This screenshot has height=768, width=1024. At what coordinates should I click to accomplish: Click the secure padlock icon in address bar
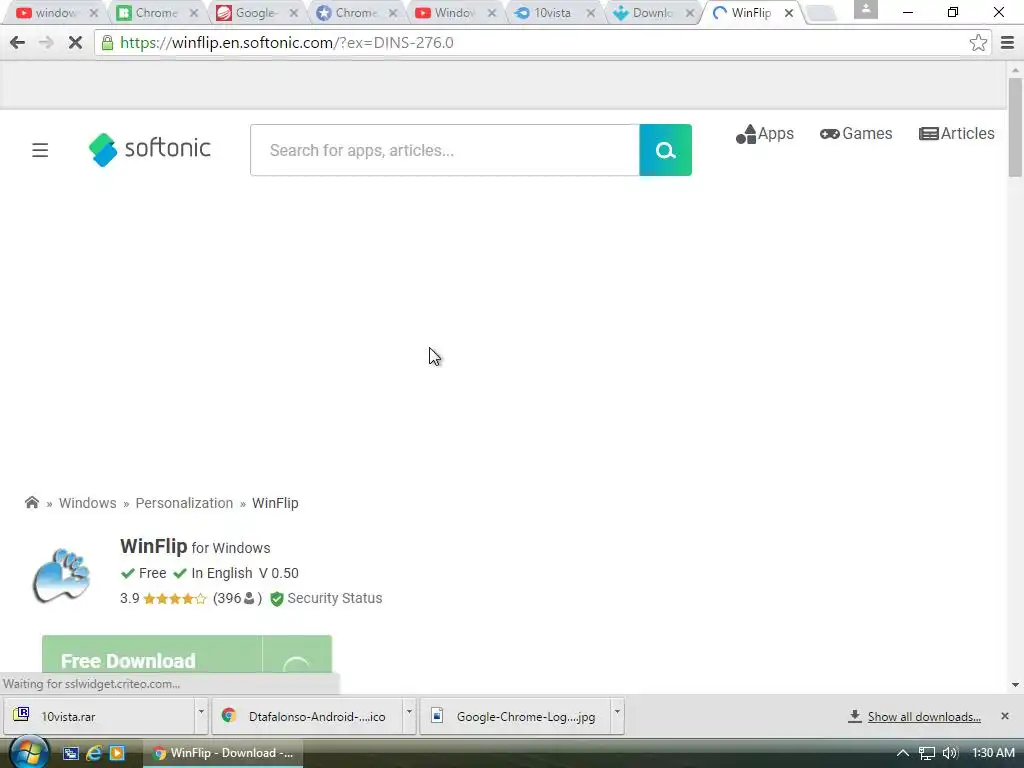(x=108, y=43)
